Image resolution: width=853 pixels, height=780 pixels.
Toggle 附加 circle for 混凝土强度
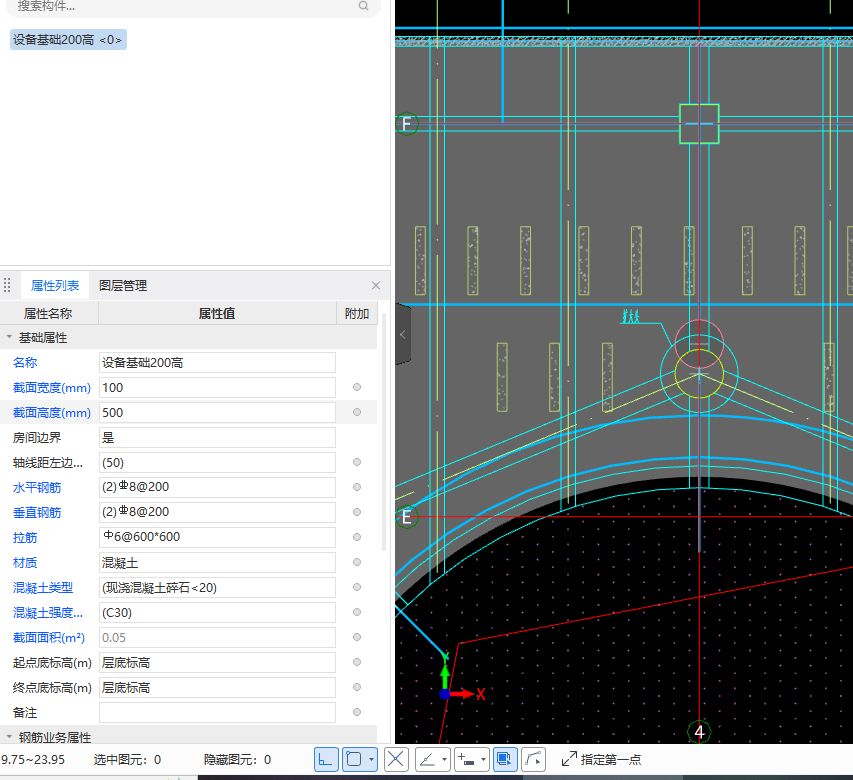[357, 612]
